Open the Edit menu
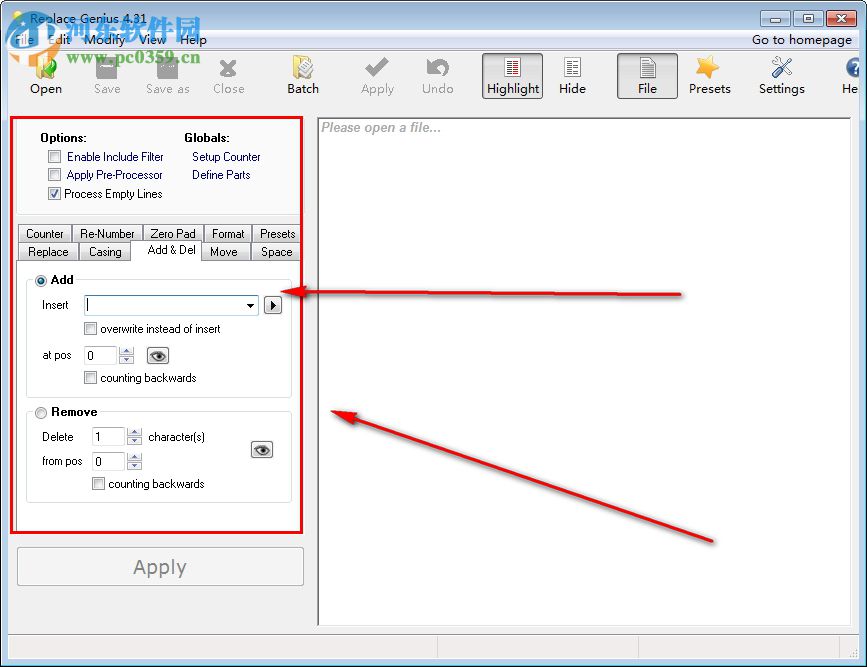 pyautogui.click(x=59, y=40)
